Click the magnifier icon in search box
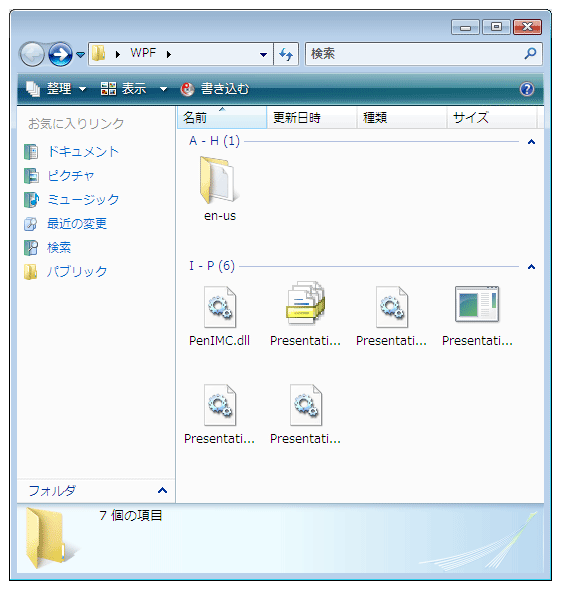The image size is (561, 596). [x=530, y=54]
